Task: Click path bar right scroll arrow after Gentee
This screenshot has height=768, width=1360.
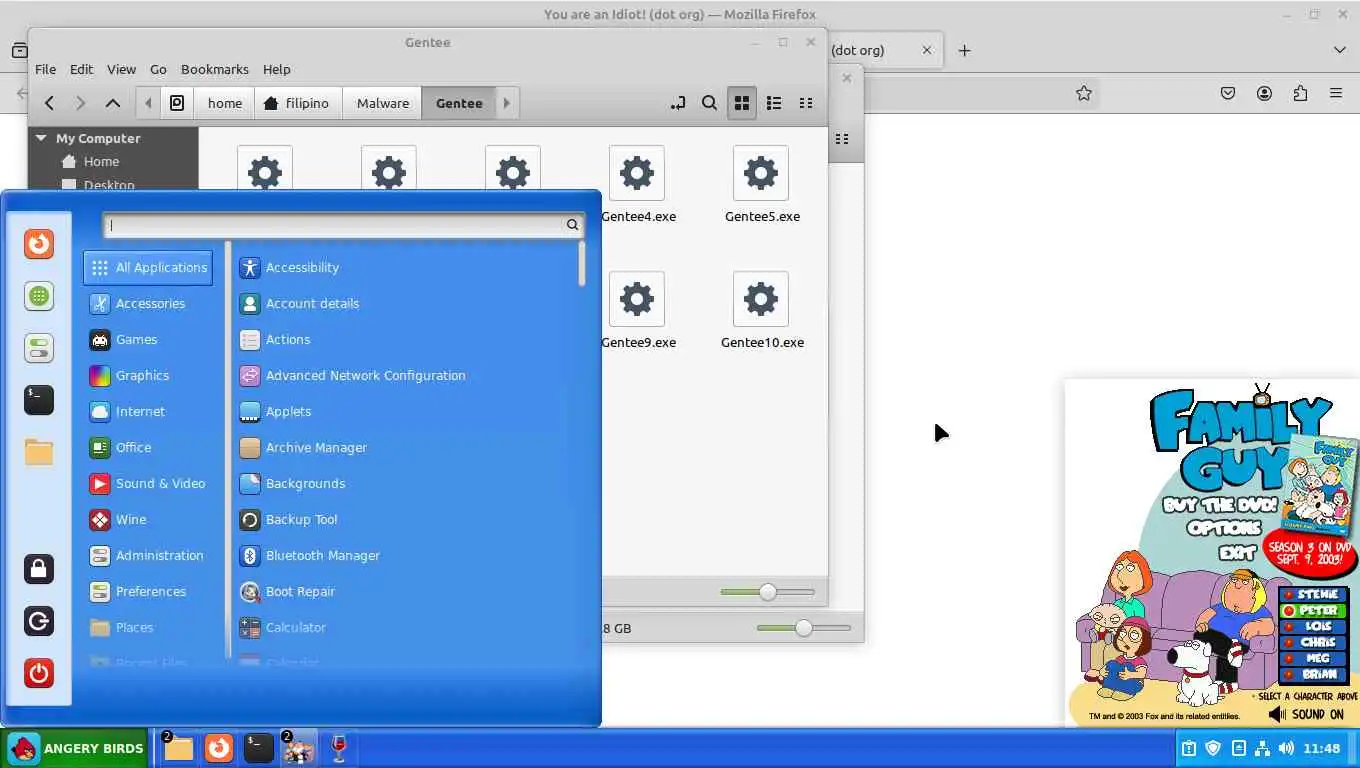Action: tap(507, 103)
